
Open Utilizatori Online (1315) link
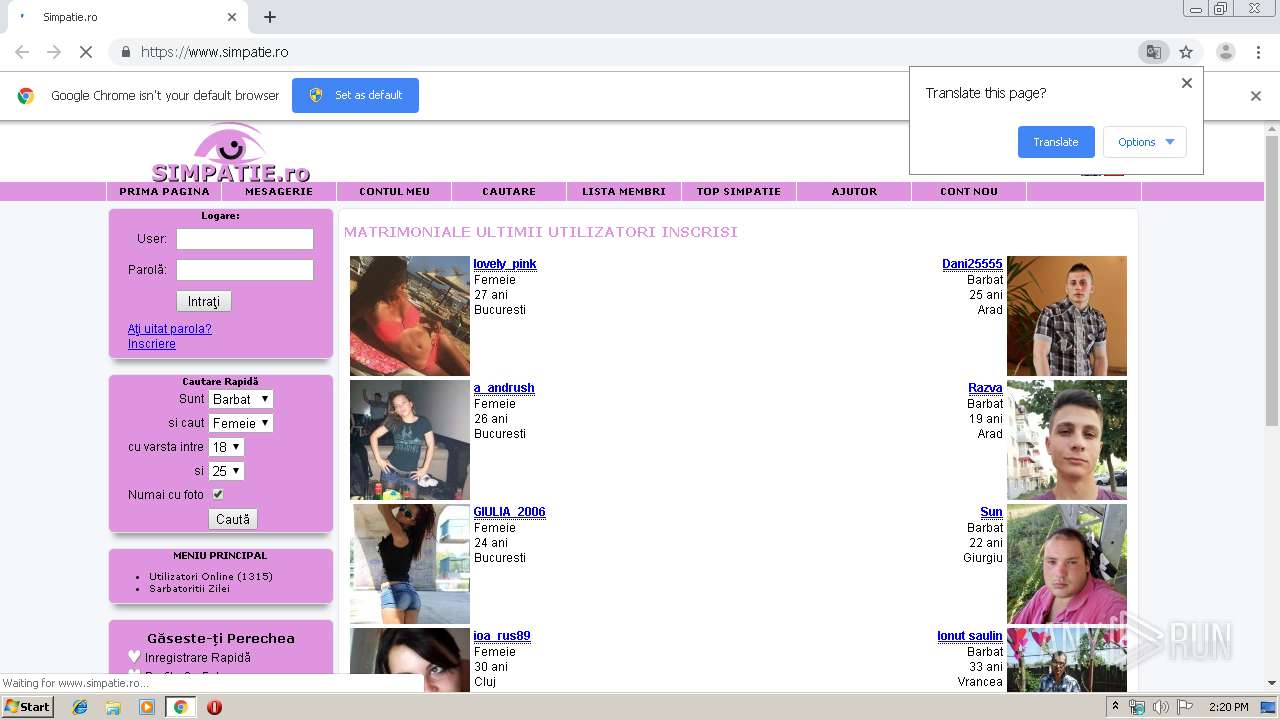tap(211, 576)
